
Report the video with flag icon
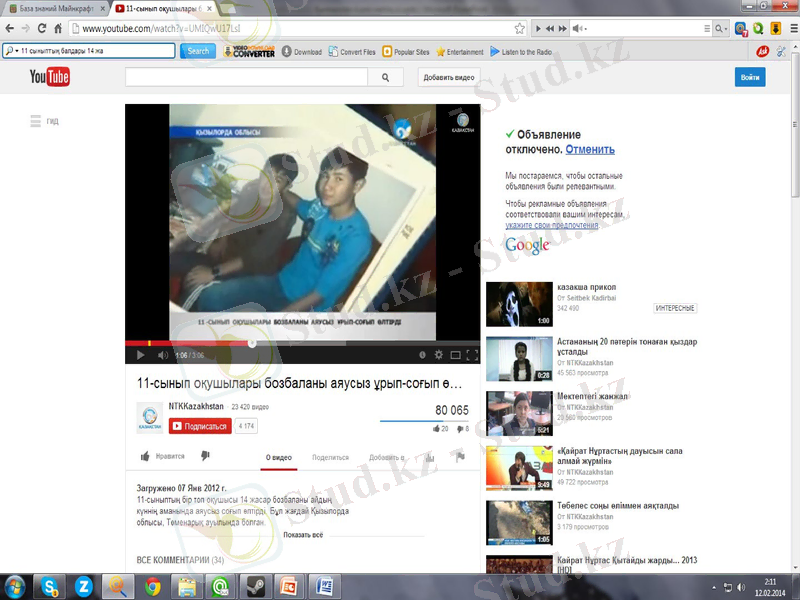[x=459, y=457]
